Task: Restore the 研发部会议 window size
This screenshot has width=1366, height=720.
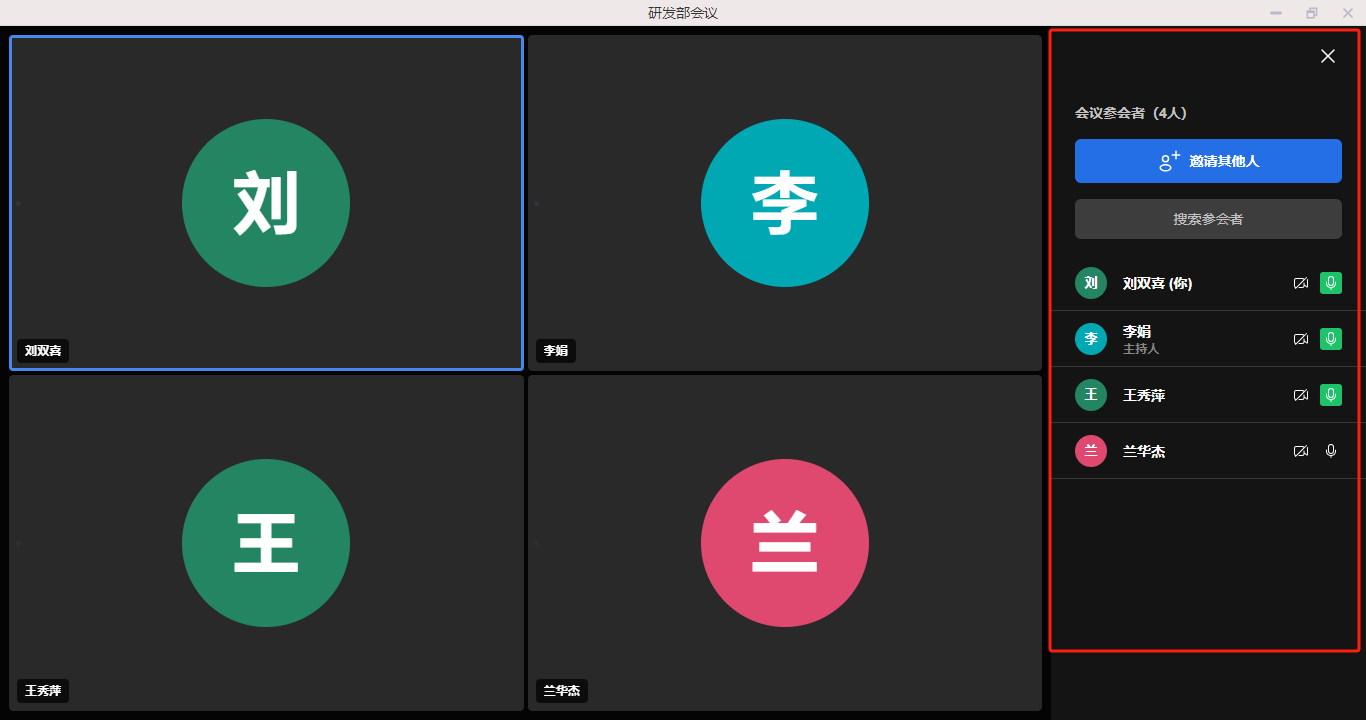Action: coord(1311,13)
